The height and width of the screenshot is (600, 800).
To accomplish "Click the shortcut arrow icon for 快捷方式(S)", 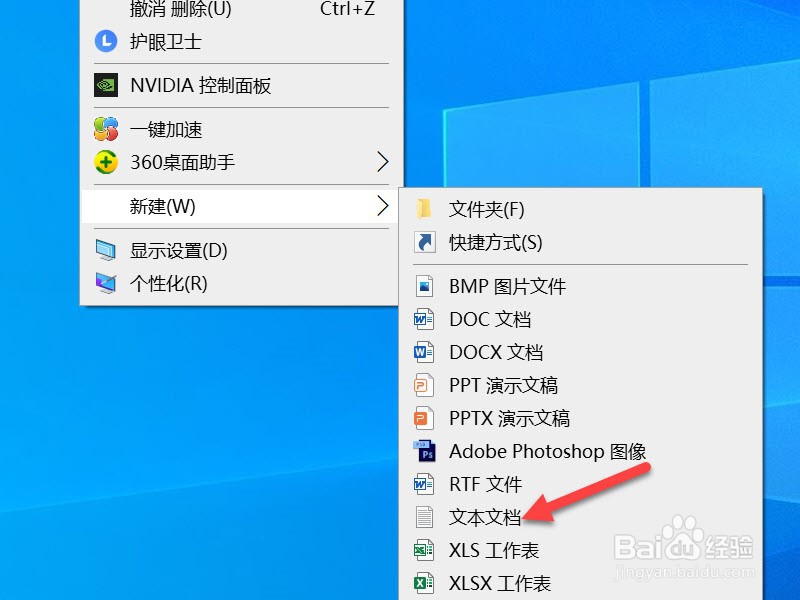I will click(x=424, y=242).
